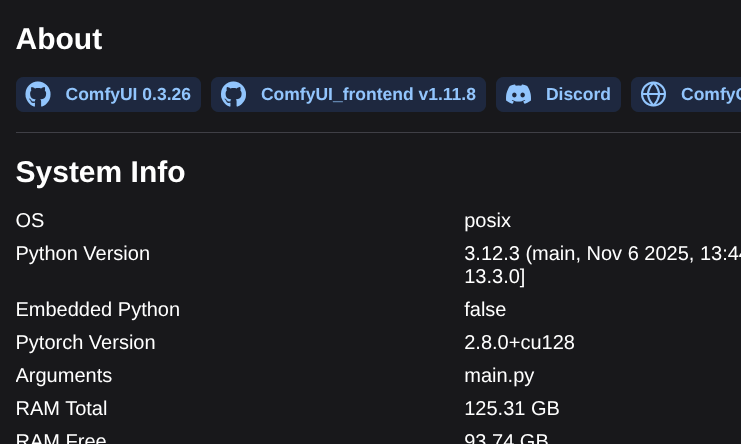
Task: Click the Discord logo icon
Action: 518,94
